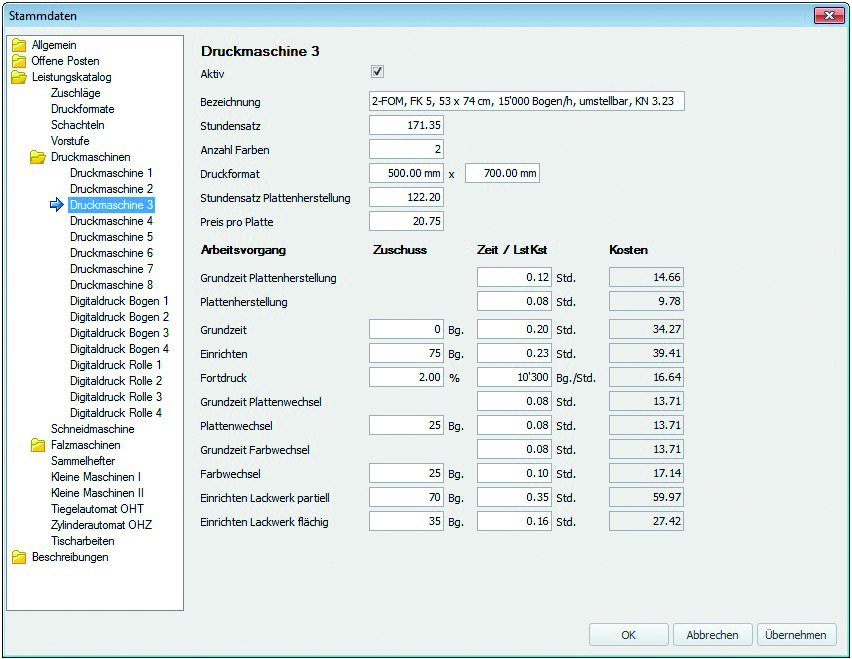Click the Leistungskatalog folder icon
This screenshot has height=659, width=852.
[19, 77]
